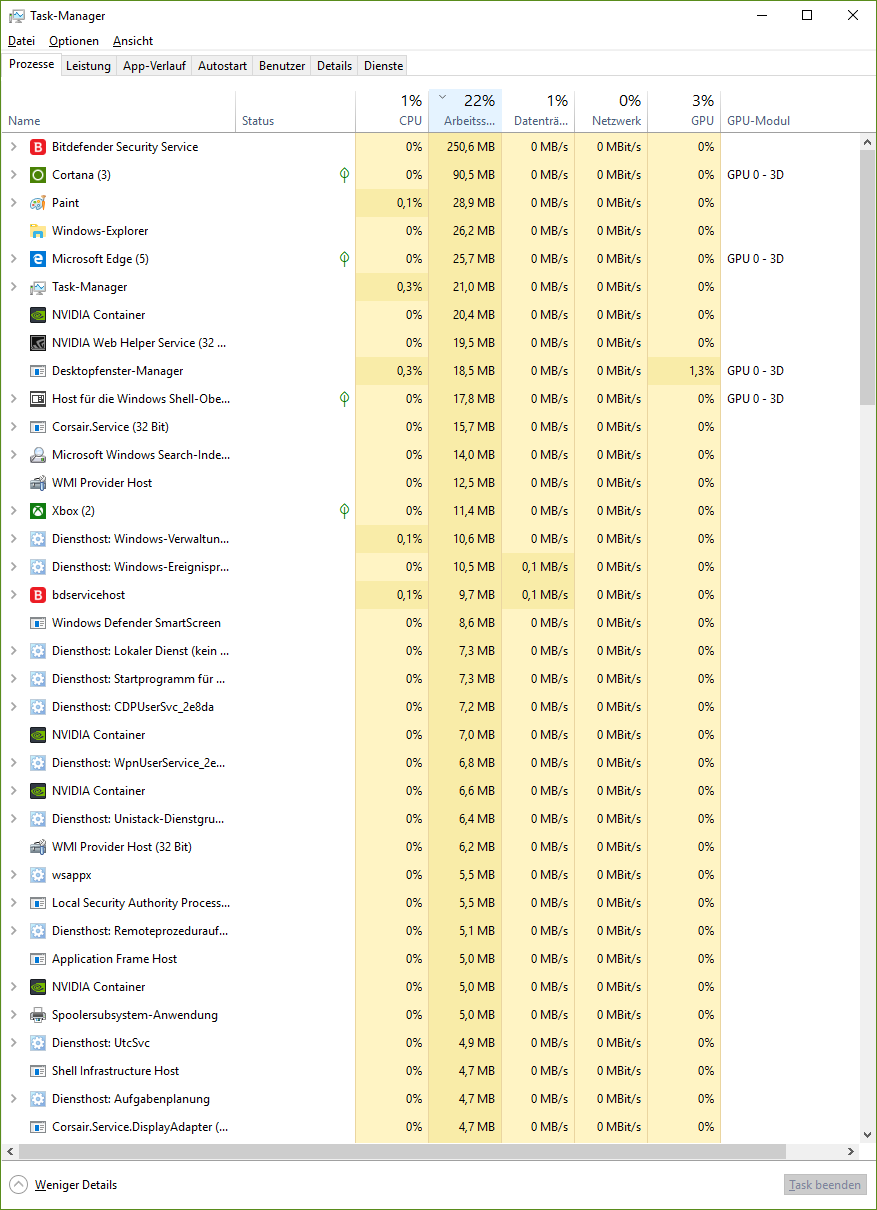Click the Paint process icon
877x1210 pixels.
pyautogui.click(x=38, y=203)
